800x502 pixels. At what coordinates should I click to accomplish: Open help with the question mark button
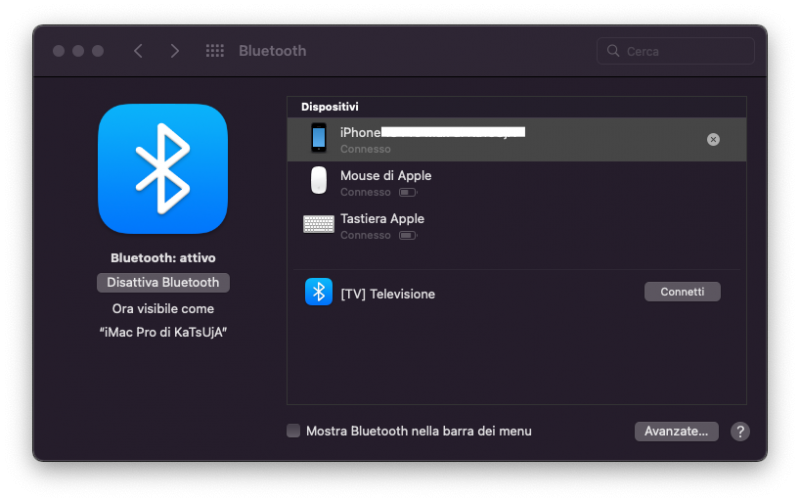pos(740,432)
